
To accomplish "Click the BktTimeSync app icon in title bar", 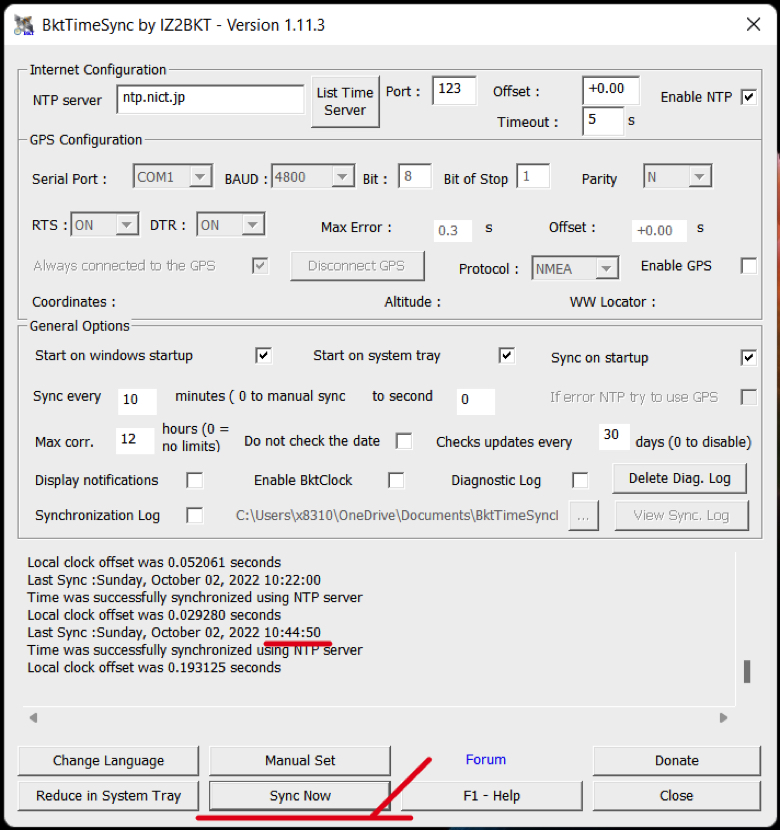I will [24, 25].
